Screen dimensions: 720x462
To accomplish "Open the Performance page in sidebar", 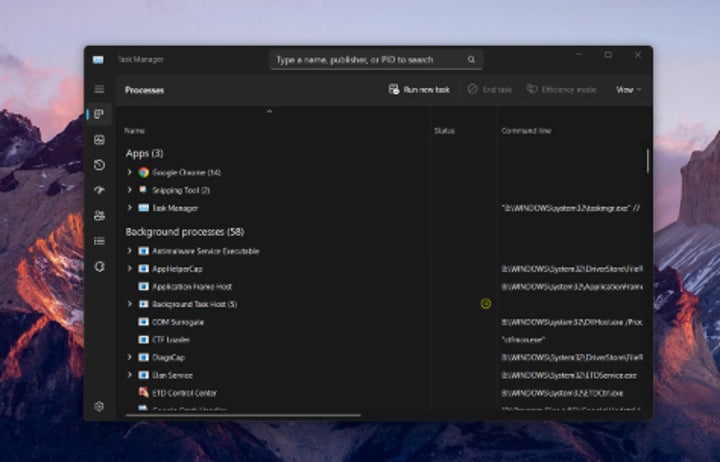I will pos(99,140).
